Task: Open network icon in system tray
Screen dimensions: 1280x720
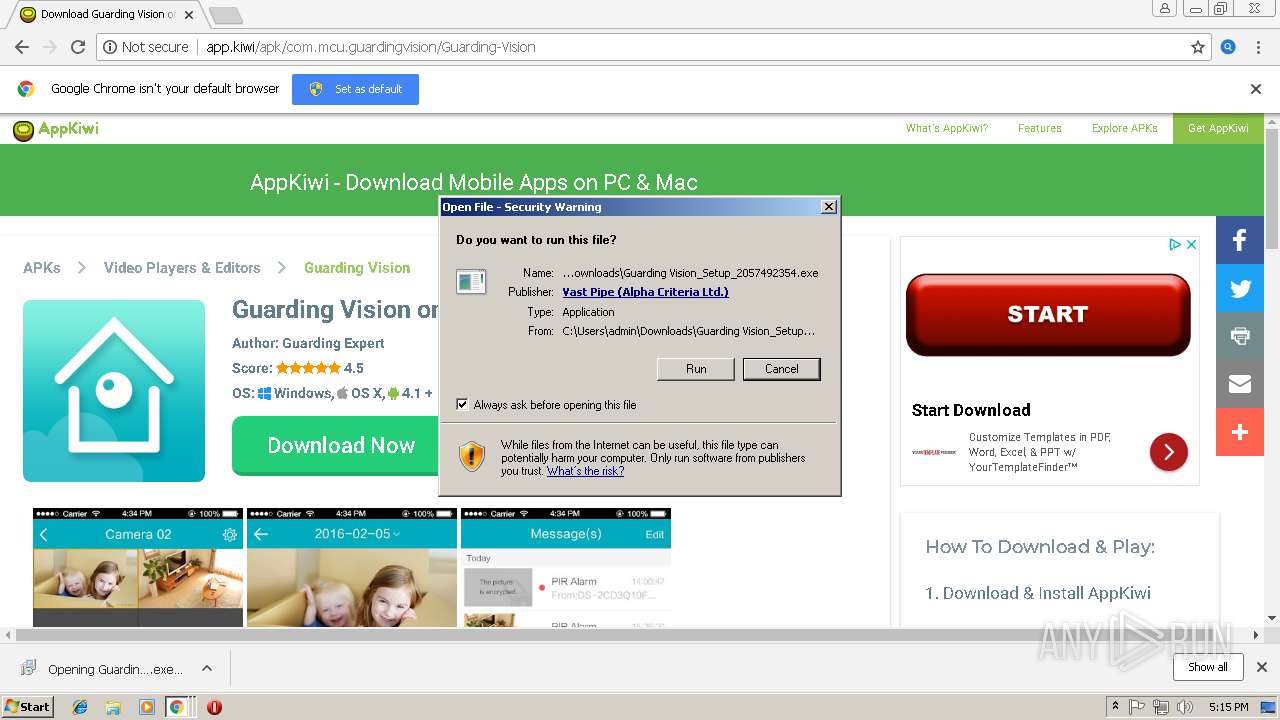Action: point(1161,707)
